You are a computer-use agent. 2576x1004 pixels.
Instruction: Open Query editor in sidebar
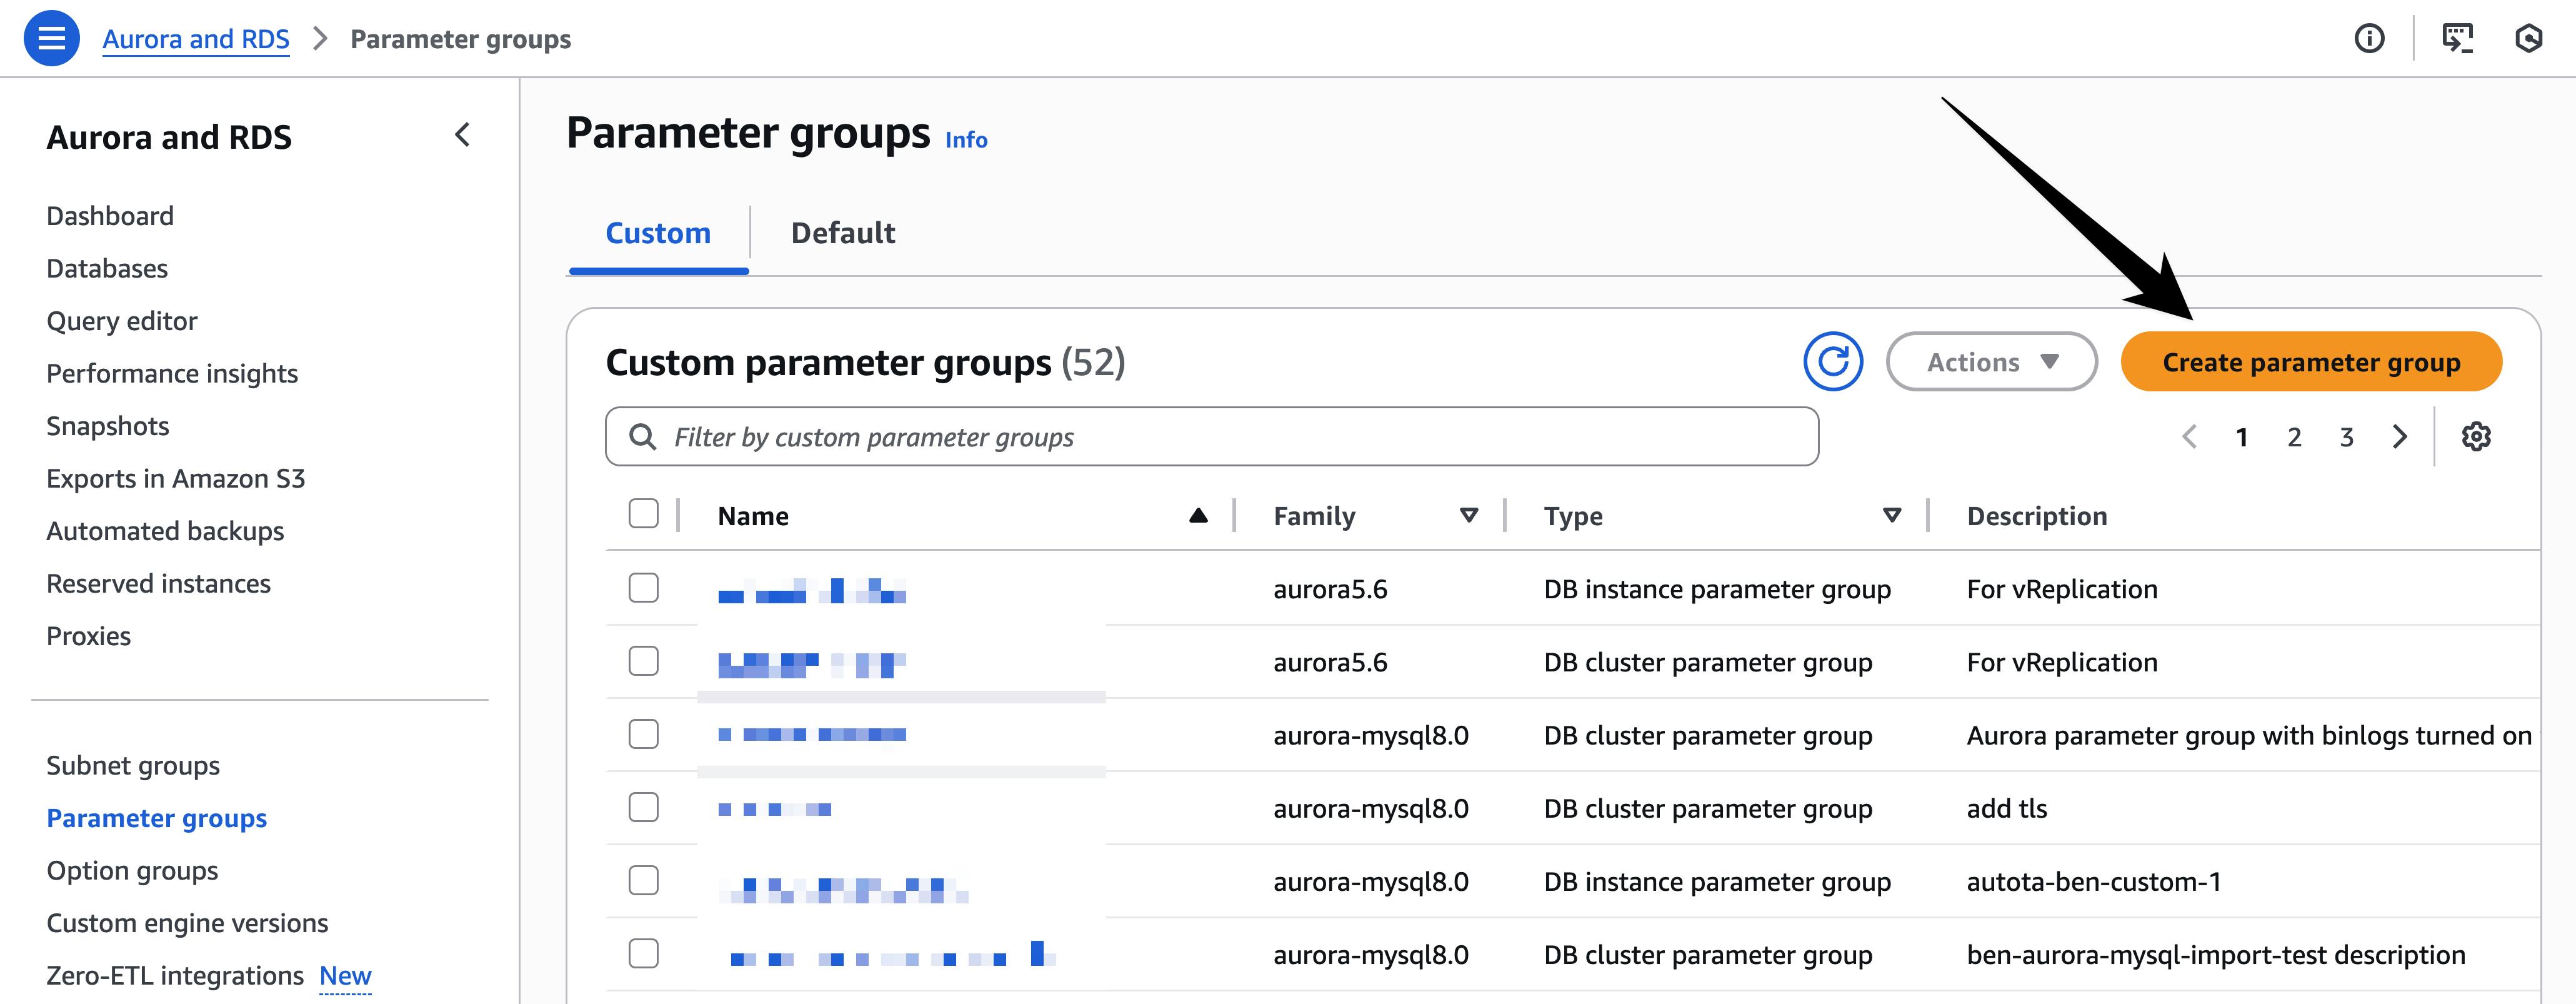coord(122,321)
